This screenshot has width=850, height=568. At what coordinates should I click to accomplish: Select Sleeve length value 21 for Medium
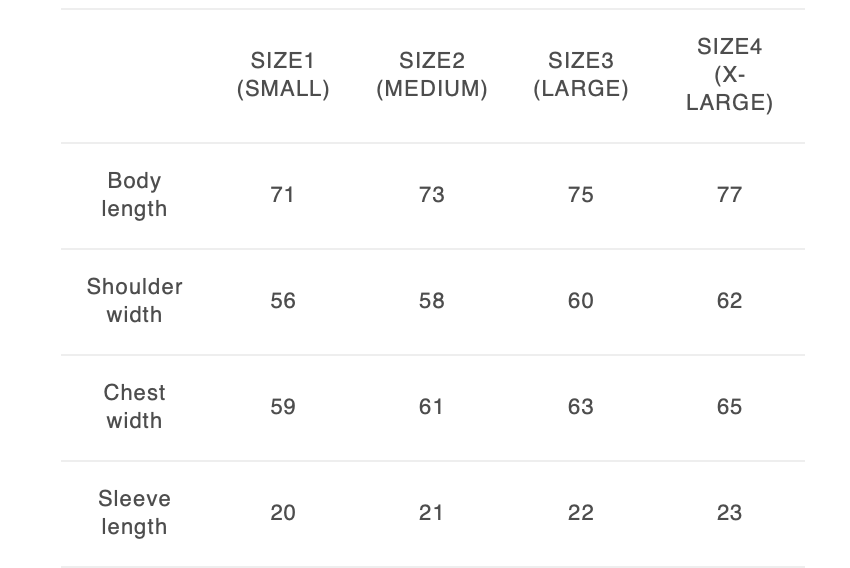[x=432, y=513]
